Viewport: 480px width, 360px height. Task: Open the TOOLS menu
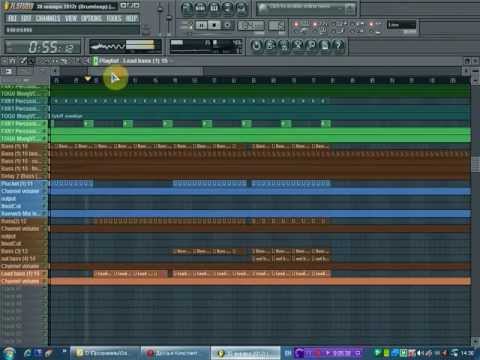click(x=114, y=18)
